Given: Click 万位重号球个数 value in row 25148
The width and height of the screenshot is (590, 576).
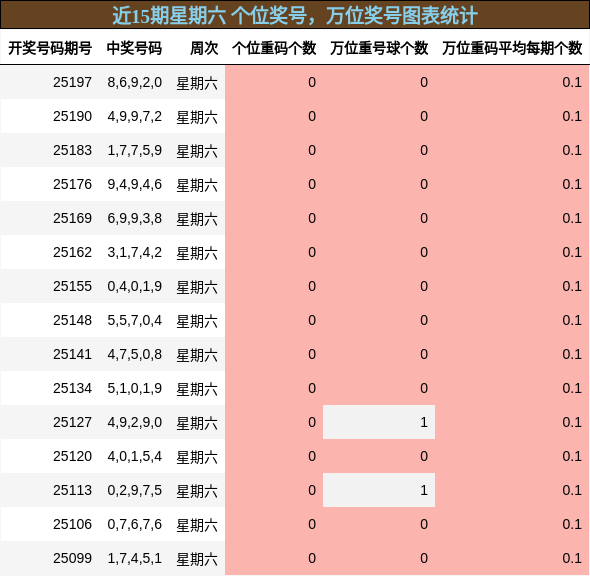Looking at the screenshot, I should pyautogui.click(x=424, y=320).
